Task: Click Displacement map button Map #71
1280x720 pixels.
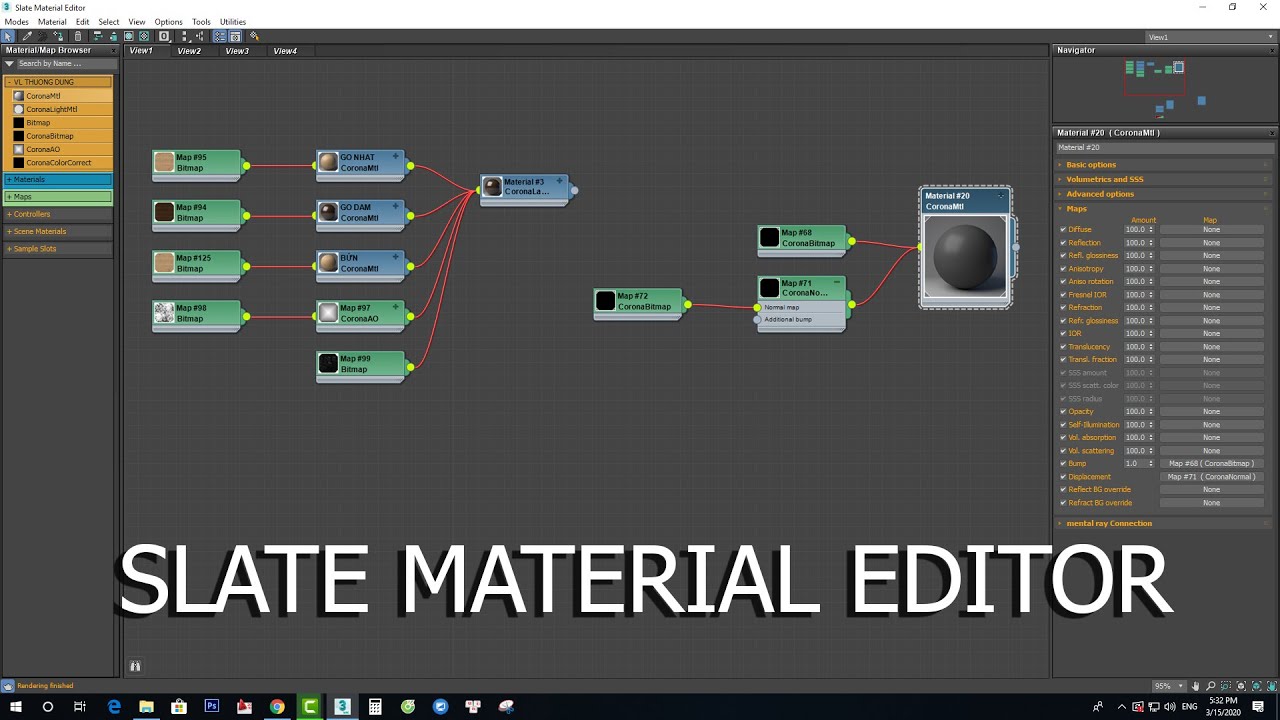Action: tap(1211, 477)
